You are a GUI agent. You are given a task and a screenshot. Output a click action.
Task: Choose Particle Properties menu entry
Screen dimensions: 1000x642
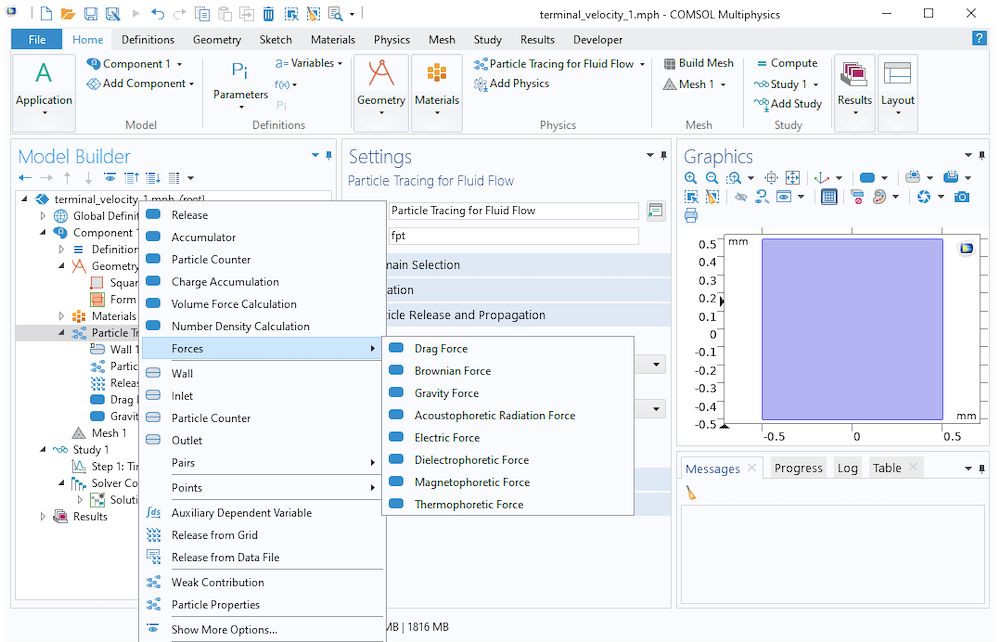[262, 604]
